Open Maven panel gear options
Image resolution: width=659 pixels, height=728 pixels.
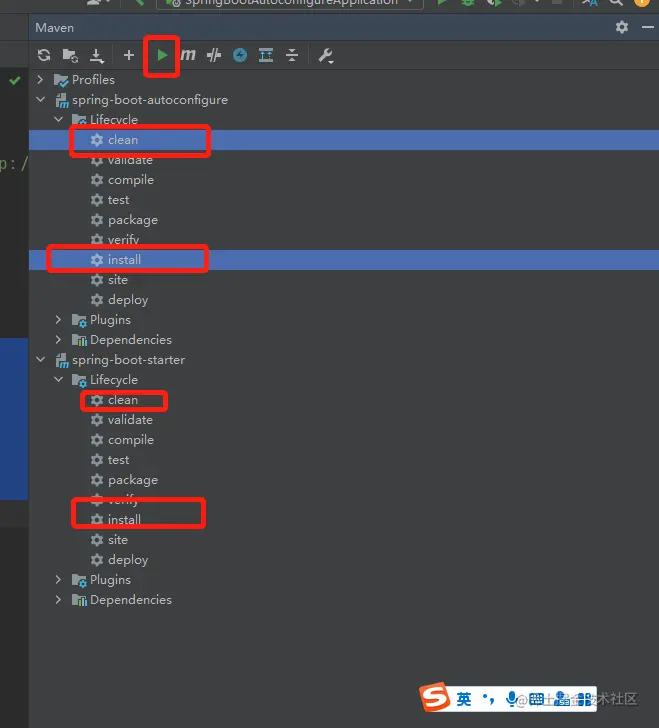[x=622, y=27]
